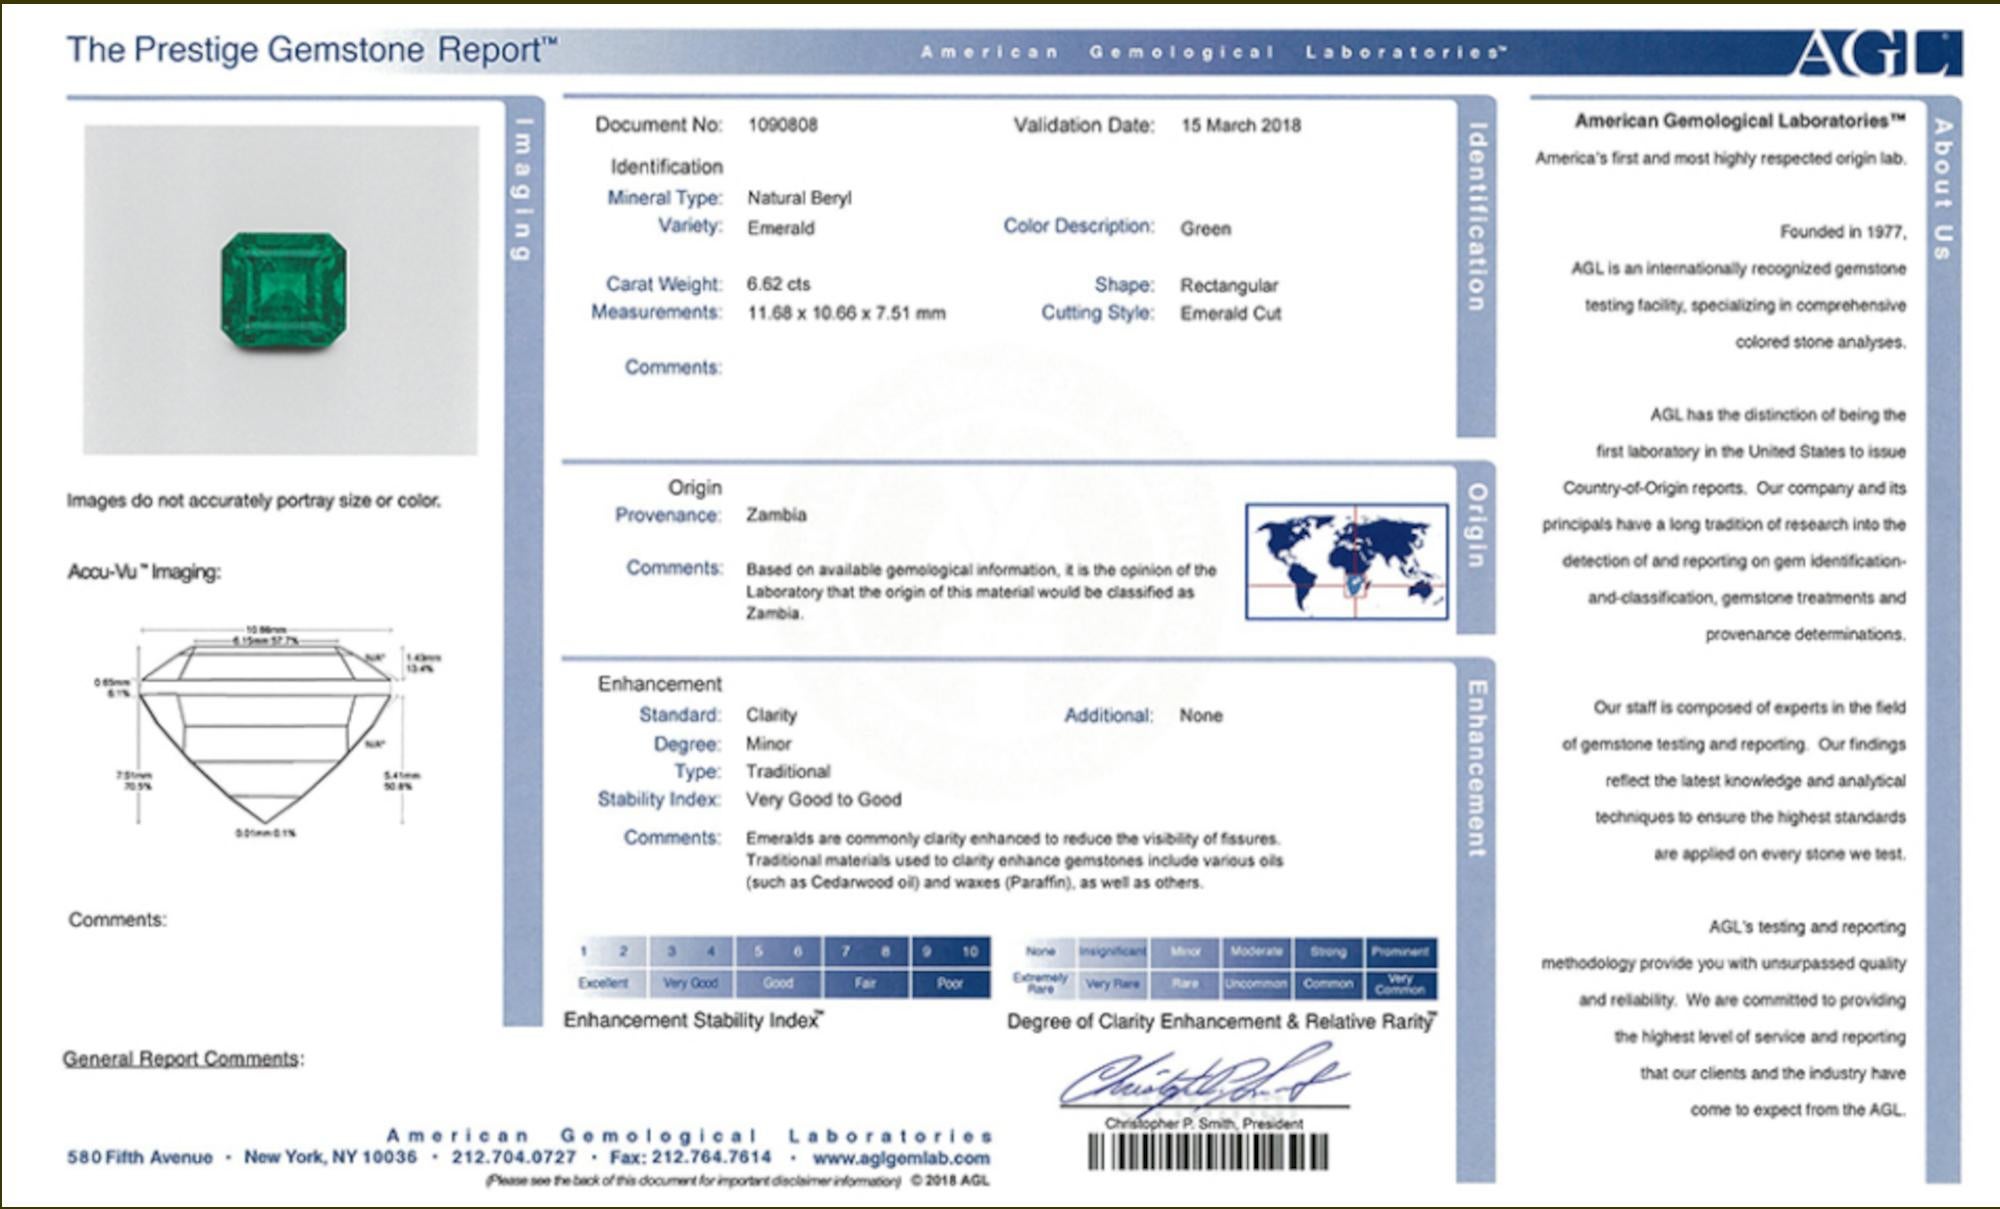2000x1209 pixels.
Task: Click the measurements '11.68 x 10.66 x 7.51 mm'
Action: coord(846,313)
